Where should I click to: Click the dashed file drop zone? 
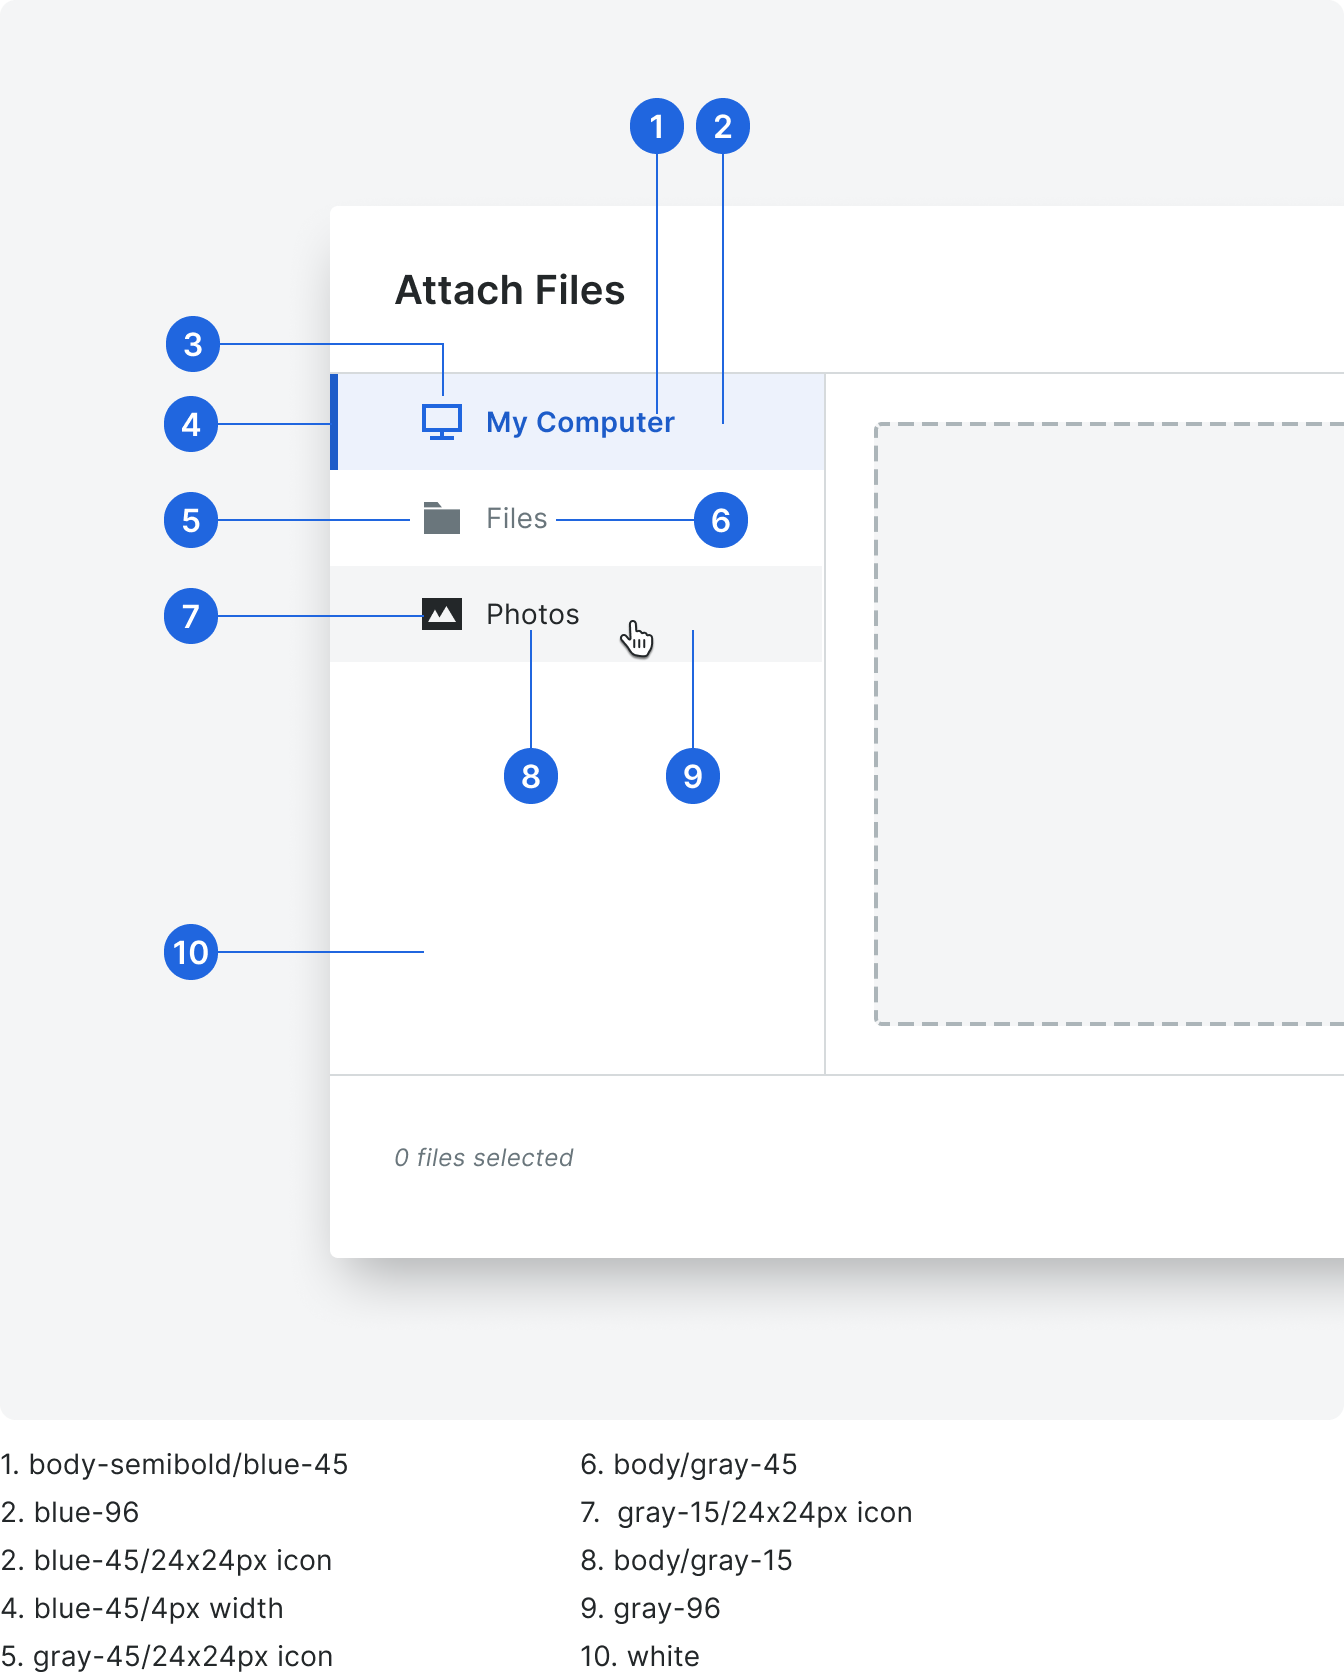pyautogui.click(x=1109, y=724)
